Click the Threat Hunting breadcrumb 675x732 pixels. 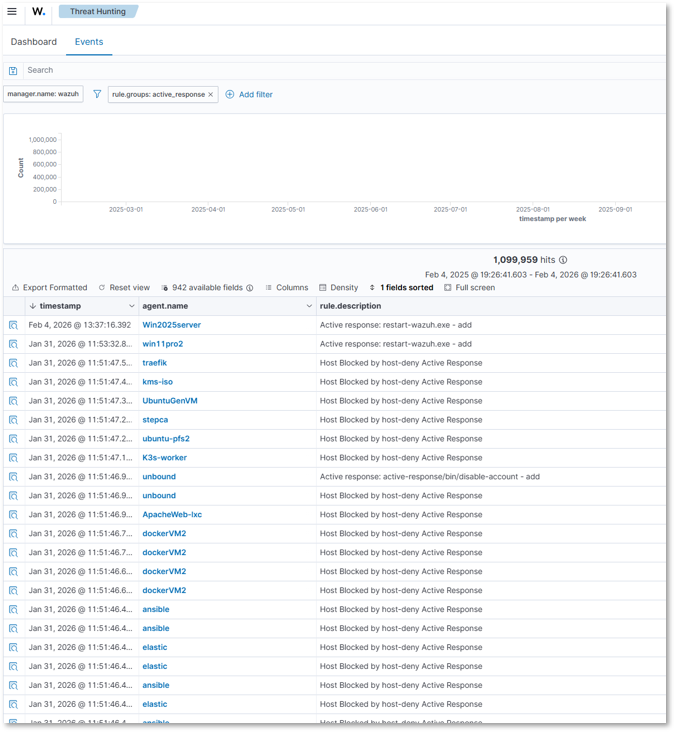click(x=98, y=11)
